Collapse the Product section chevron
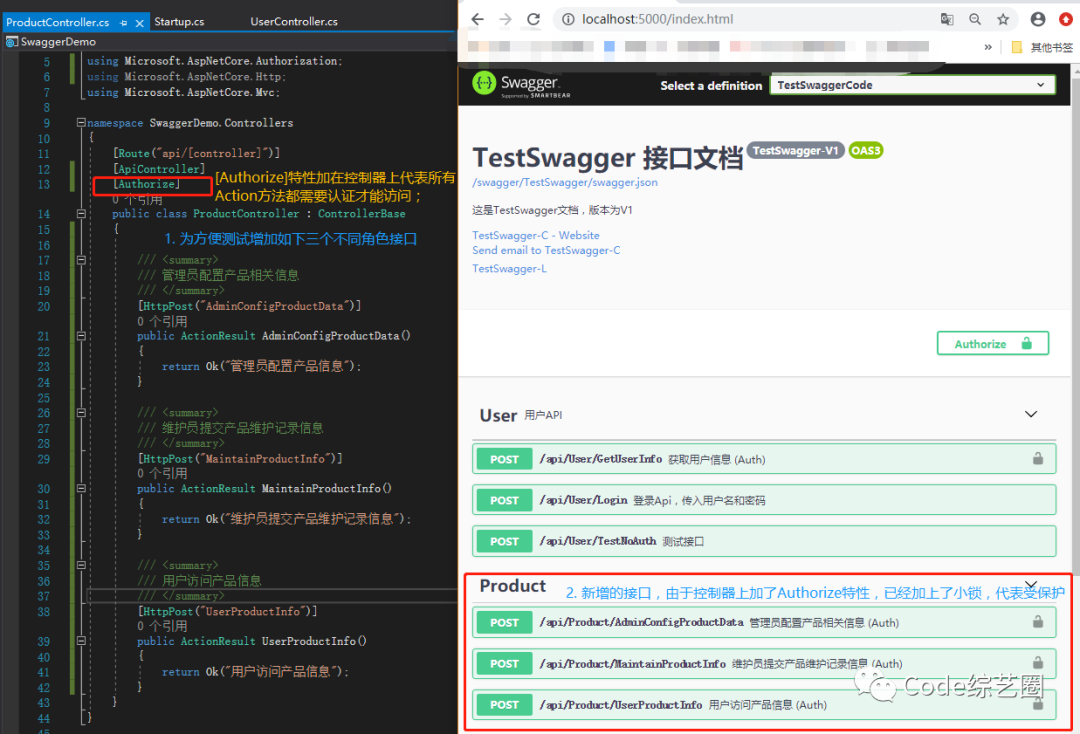The width and height of the screenshot is (1080, 734). tap(1030, 585)
